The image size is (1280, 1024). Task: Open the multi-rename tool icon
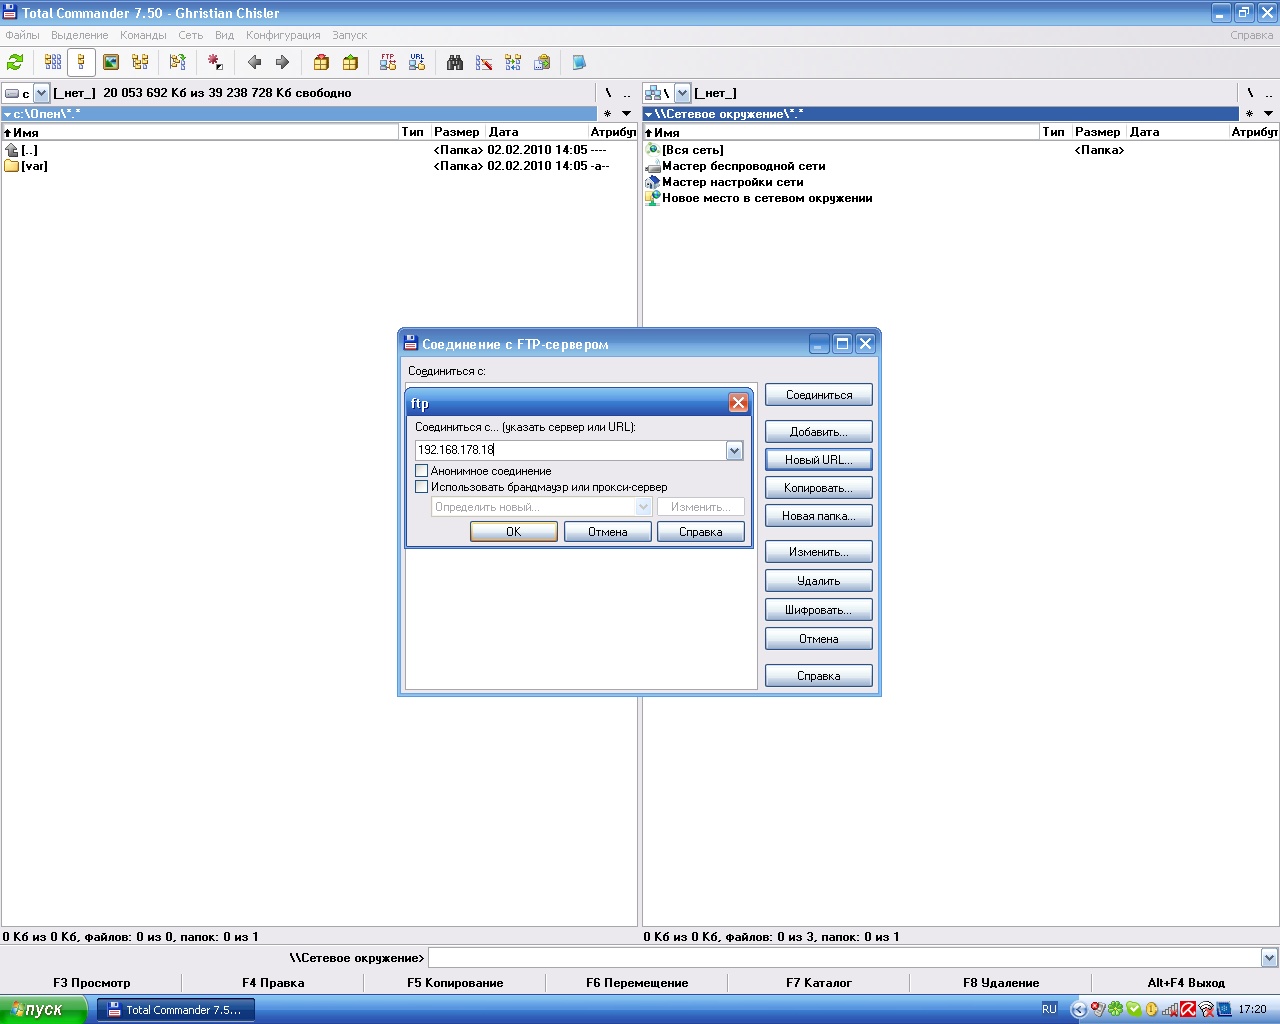click(484, 62)
